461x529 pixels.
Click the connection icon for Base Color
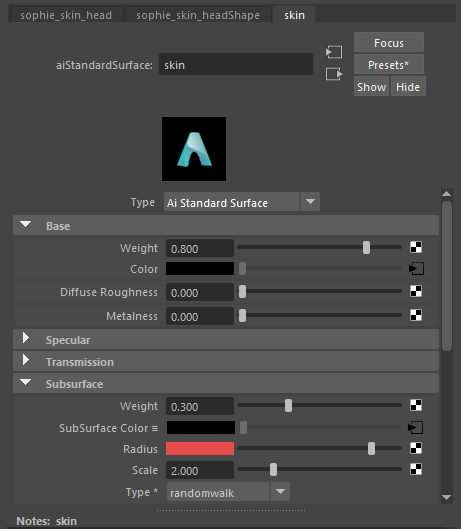416,269
